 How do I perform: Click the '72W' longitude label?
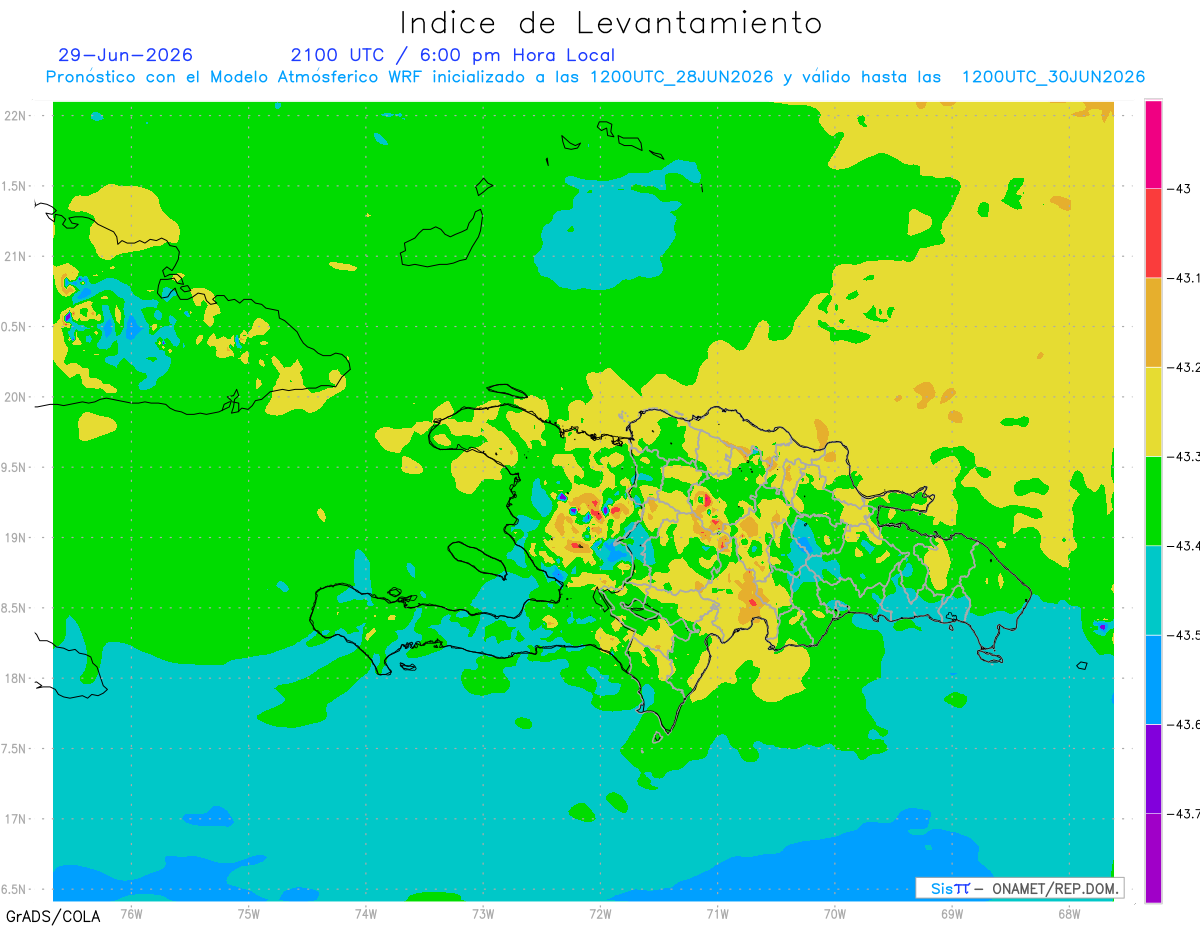point(600,913)
